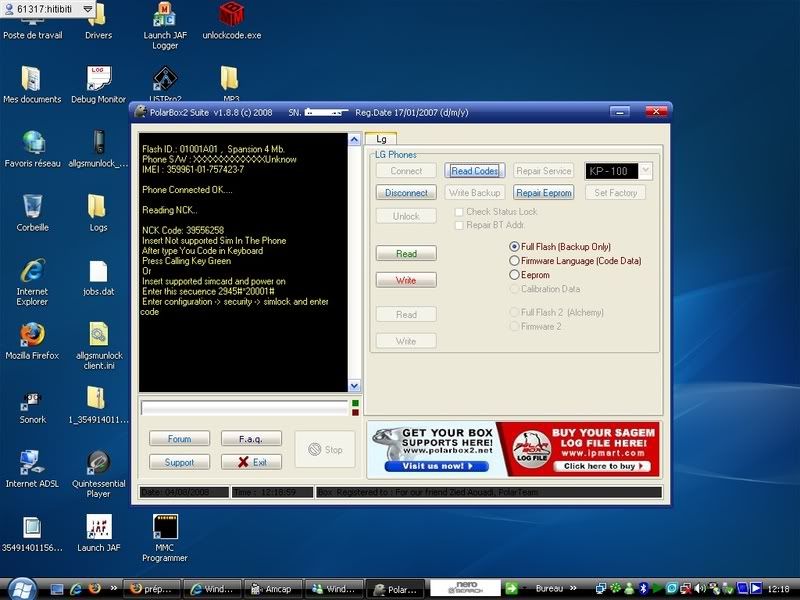
Task: Click log scrollbar up arrow
Action: coord(354,139)
